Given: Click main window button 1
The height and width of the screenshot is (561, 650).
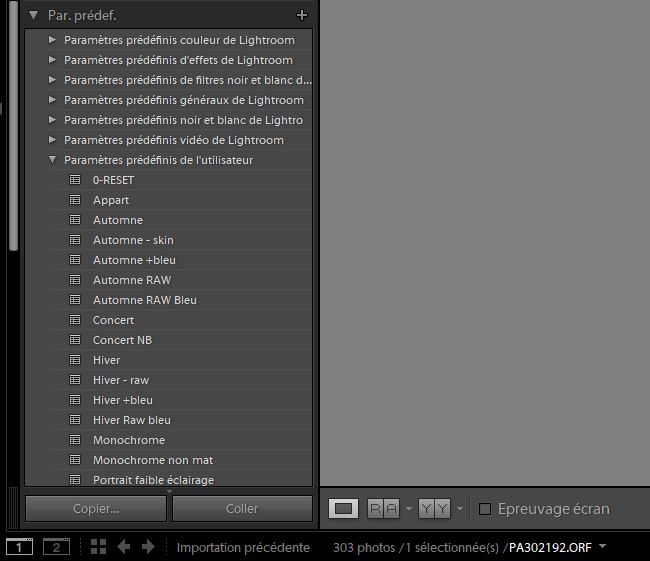Looking at the screenshot, I should tap(19, 547).
